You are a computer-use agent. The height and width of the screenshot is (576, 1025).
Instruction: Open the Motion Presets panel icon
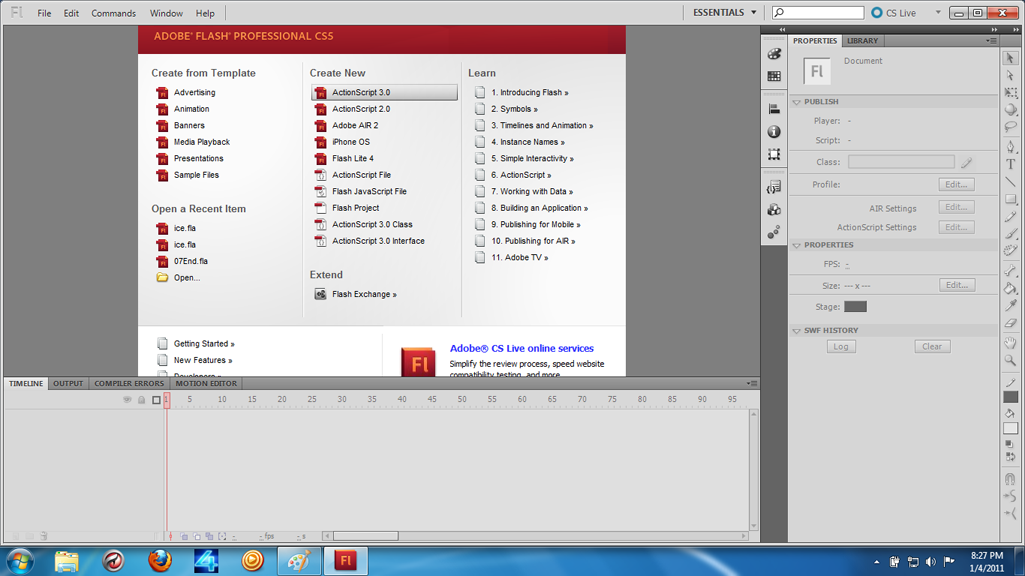[x=774, y=232]
